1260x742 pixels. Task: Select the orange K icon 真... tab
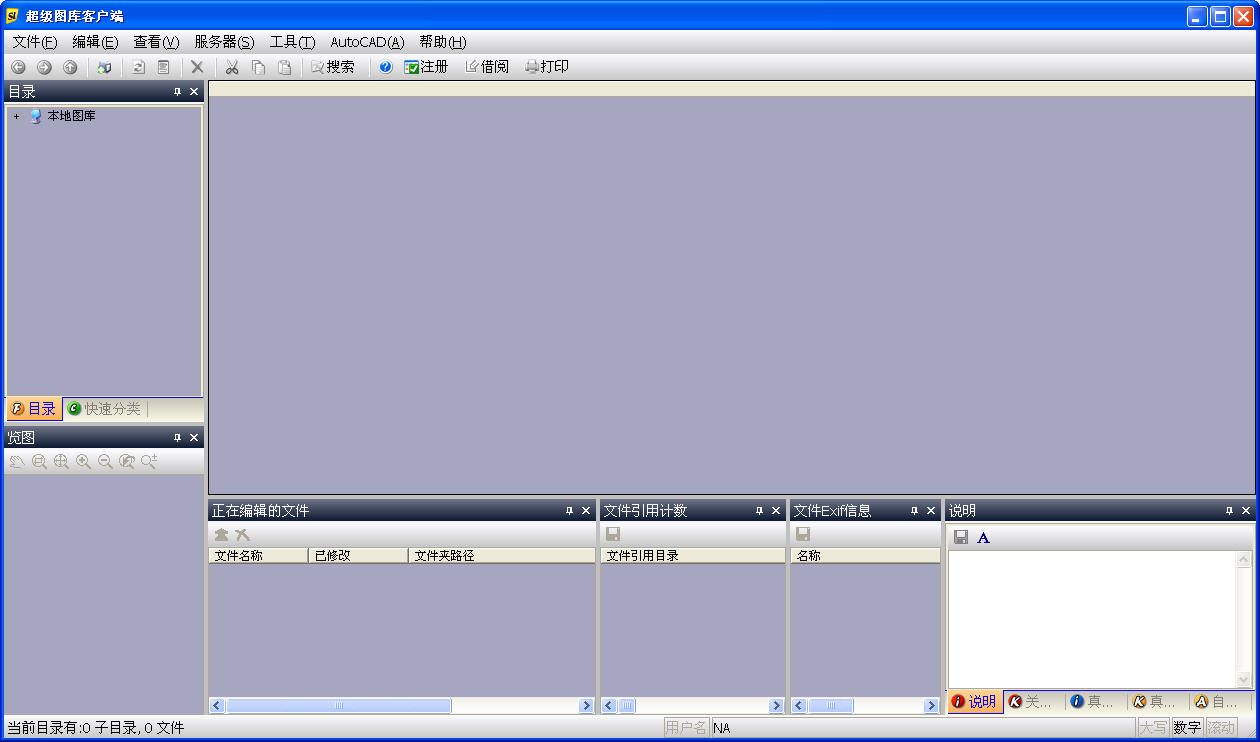click(x=1157, y=702)
